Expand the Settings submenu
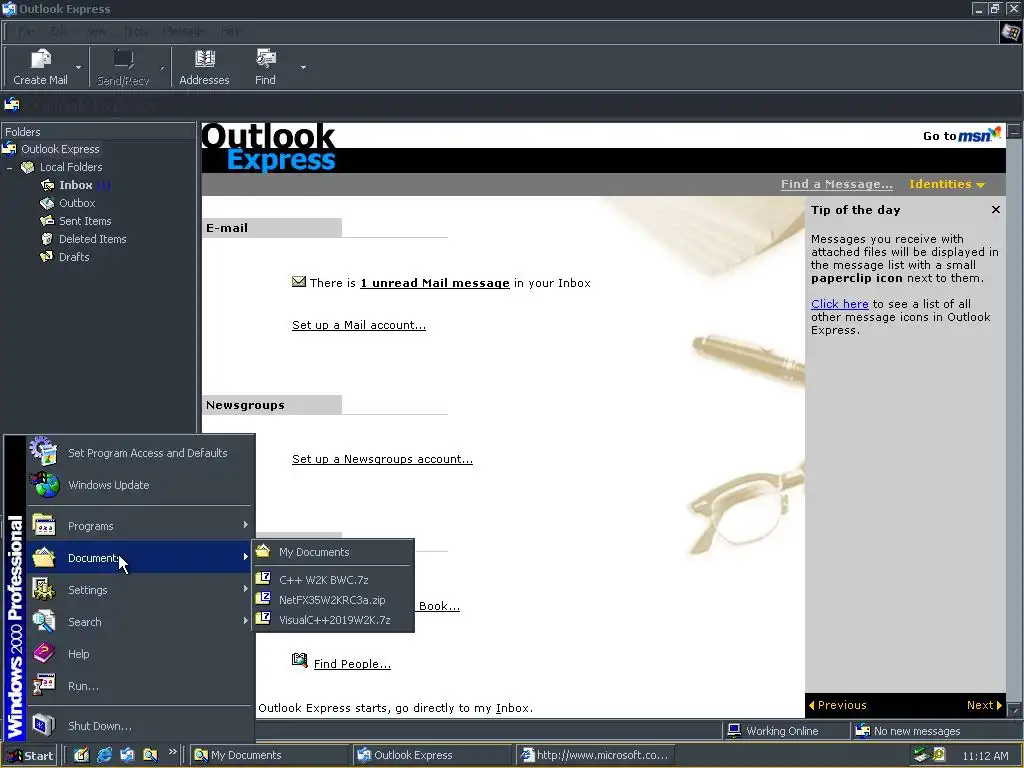The image size is (1024, 768). pos(140,590)
